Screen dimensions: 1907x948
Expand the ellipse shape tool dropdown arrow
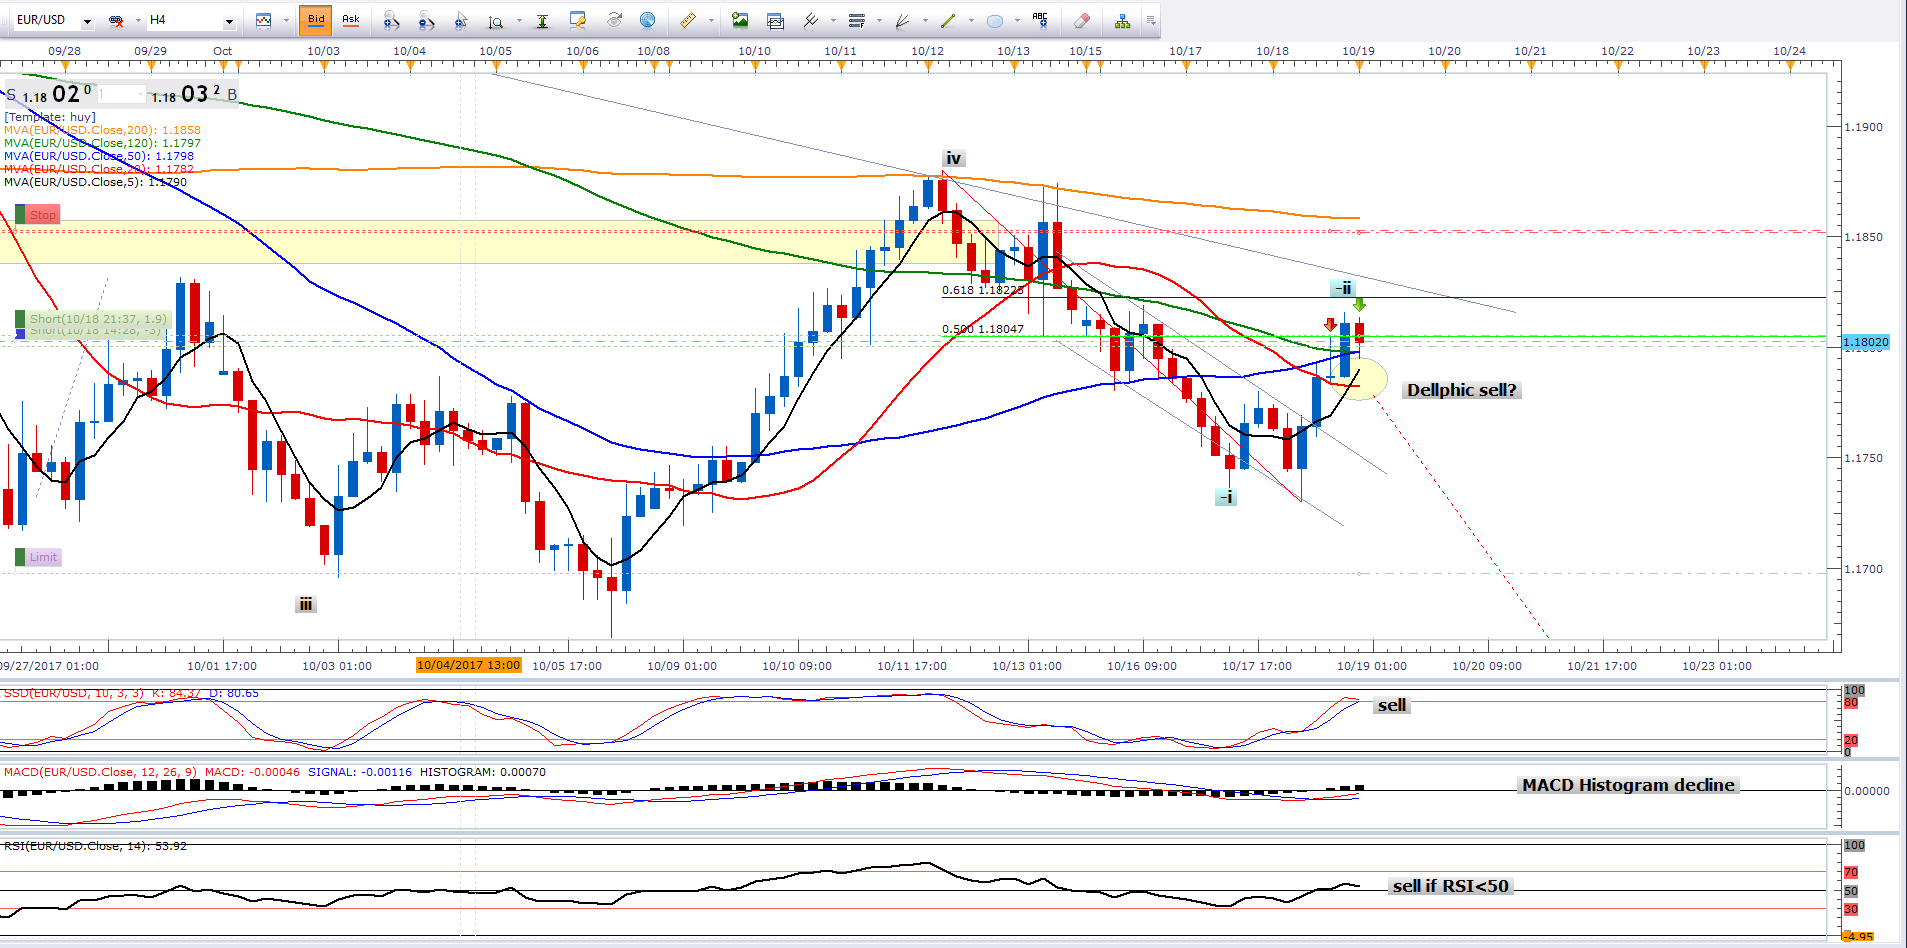pyautogui.click(x=1017, y=21)
